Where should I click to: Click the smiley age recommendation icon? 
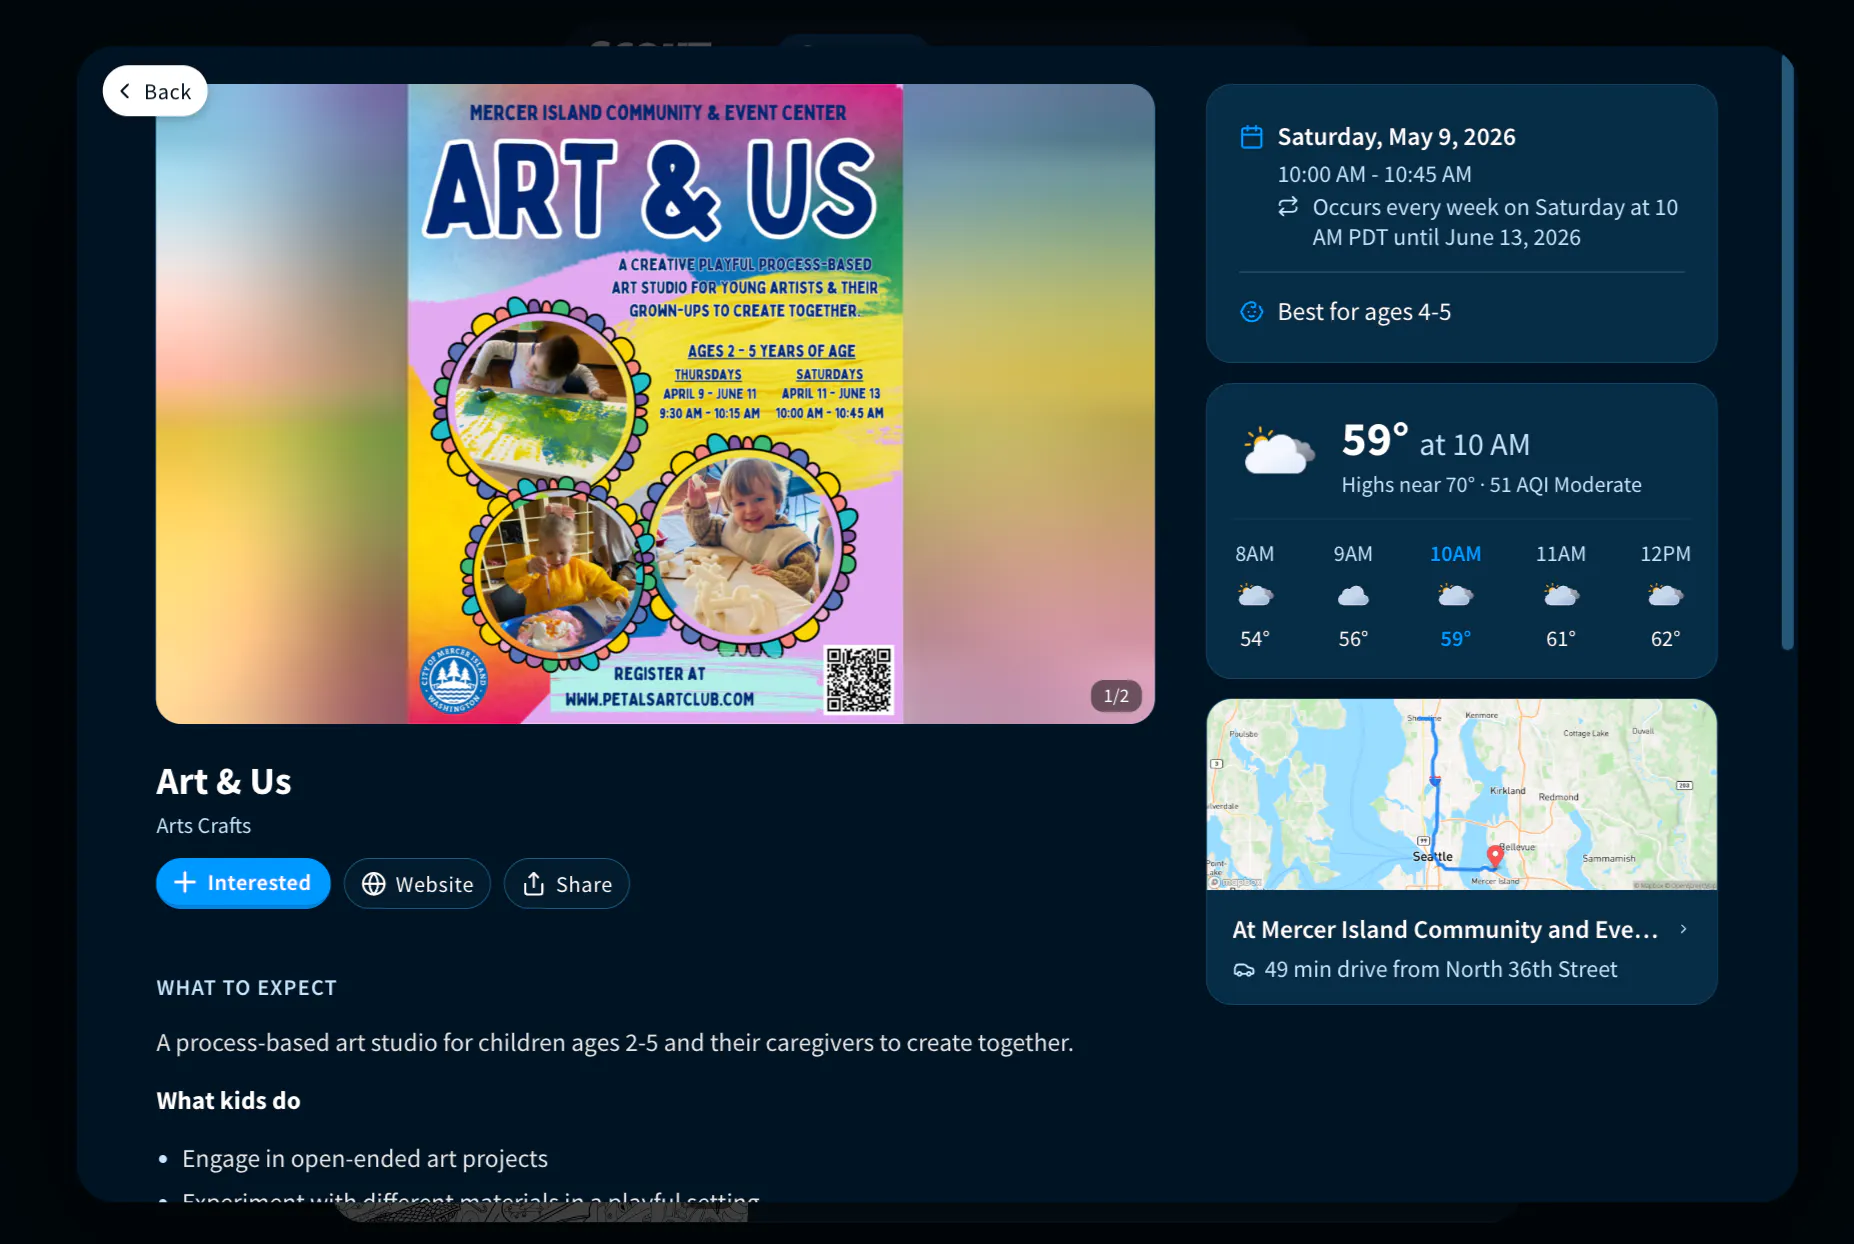[1252, 312]
